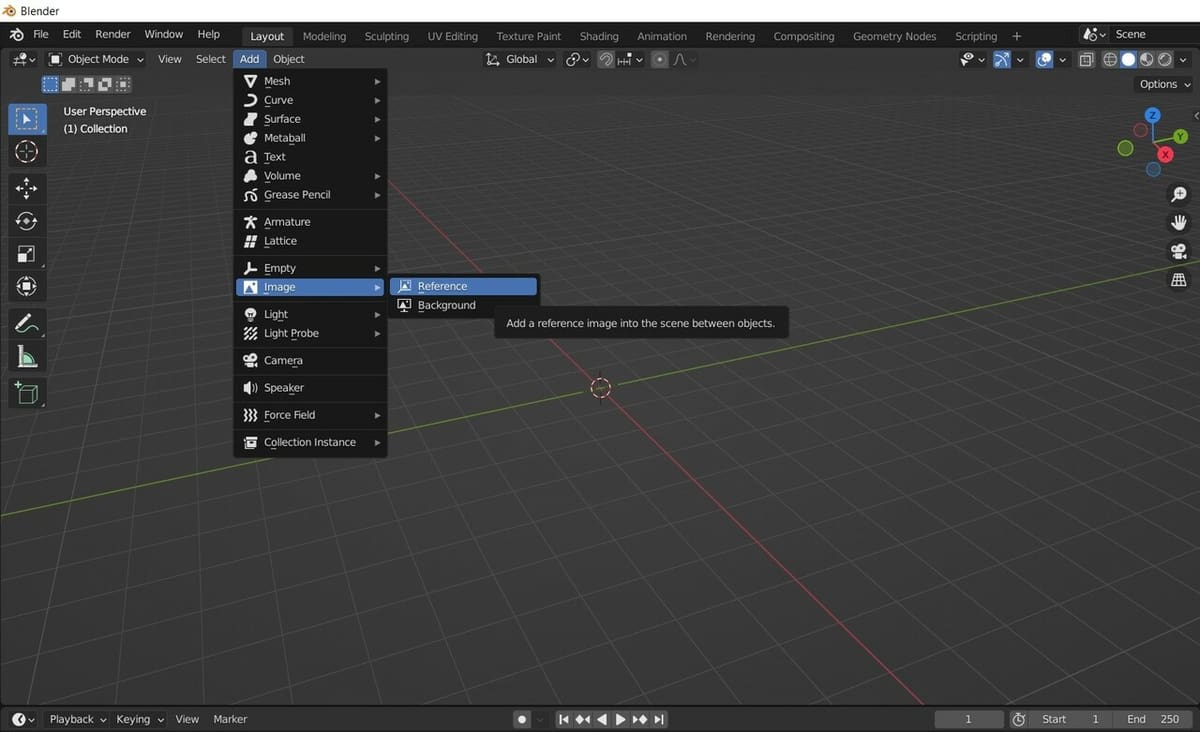Expand the sidebar arrow at viewport edge
This screenshot has width=1200, height=732.
(1196, 116)
